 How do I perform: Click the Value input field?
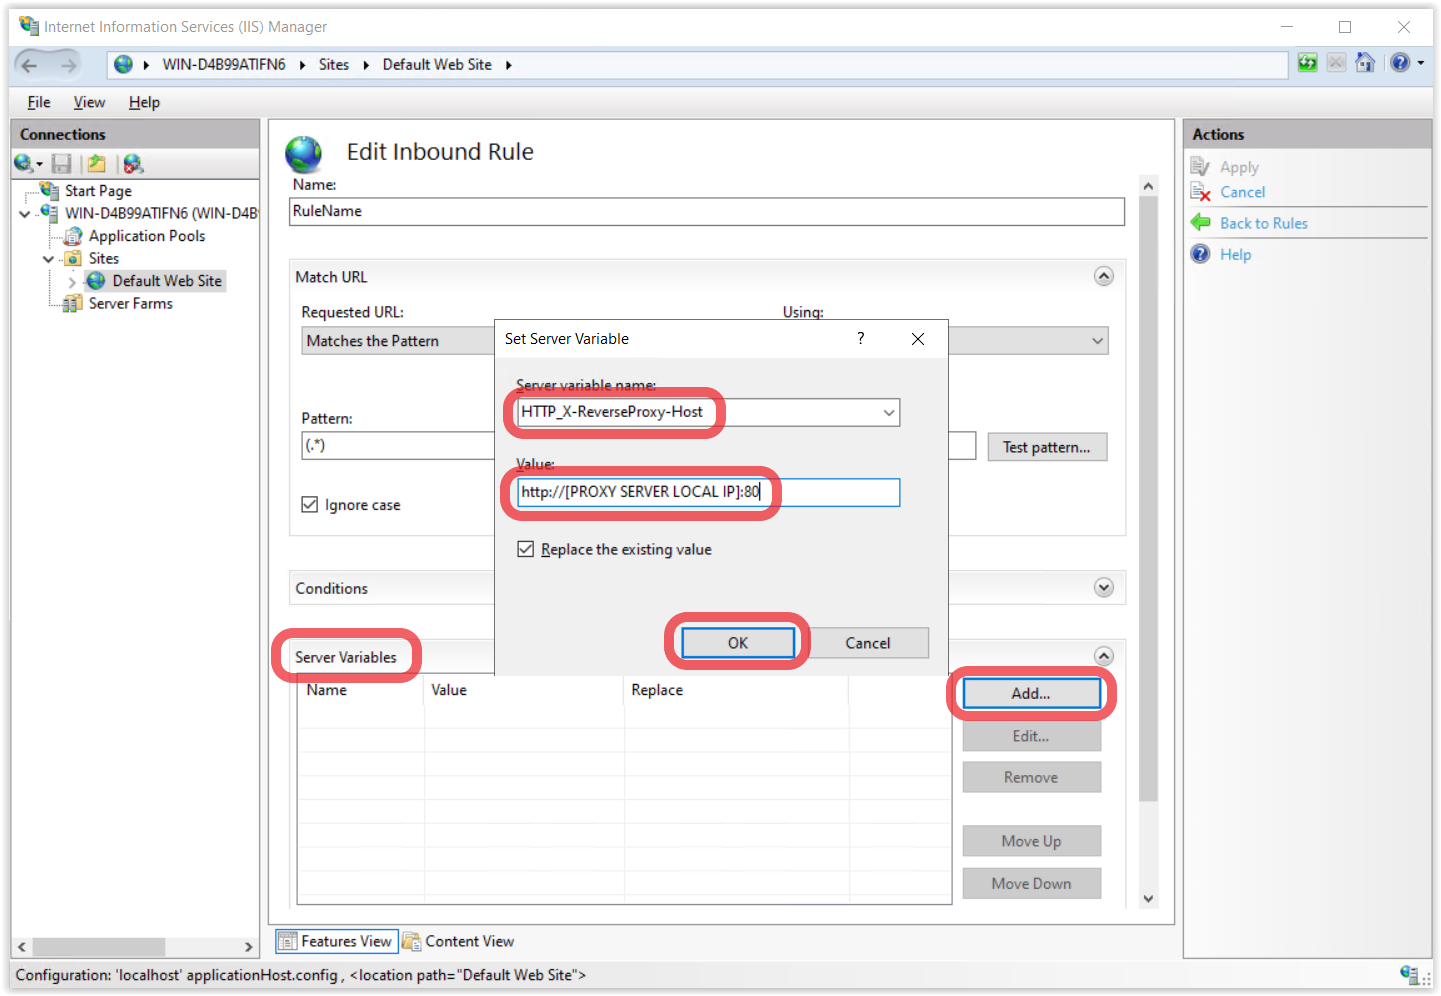708,492
